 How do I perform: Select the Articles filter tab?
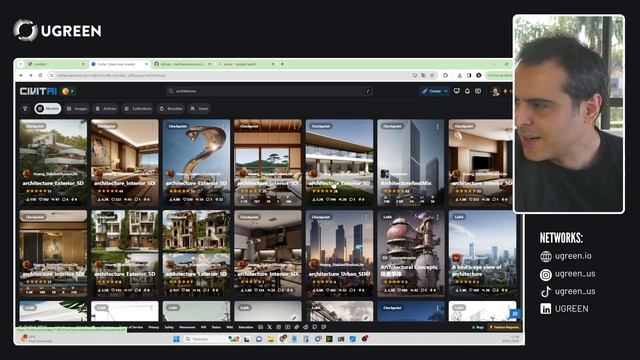pyautogui.click(x=106, y=109)
